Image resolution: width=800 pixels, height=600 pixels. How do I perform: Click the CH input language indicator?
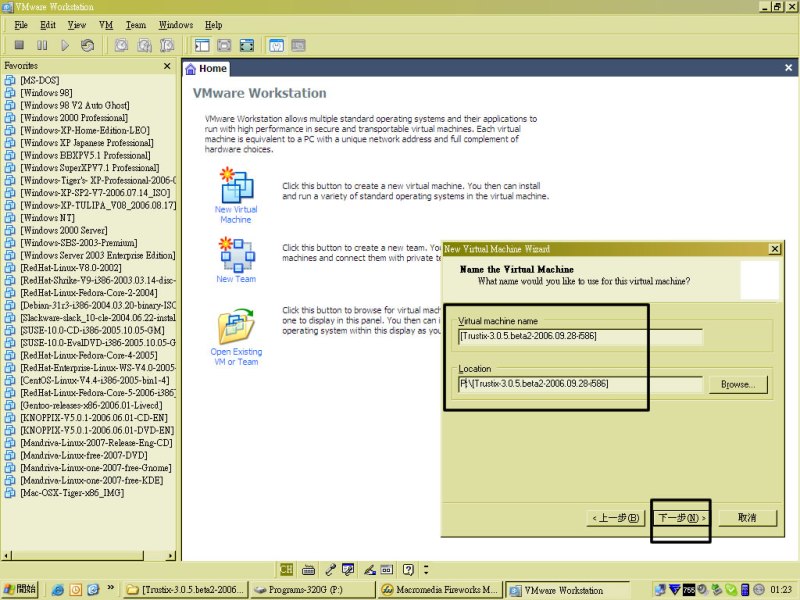coord(287,569)
